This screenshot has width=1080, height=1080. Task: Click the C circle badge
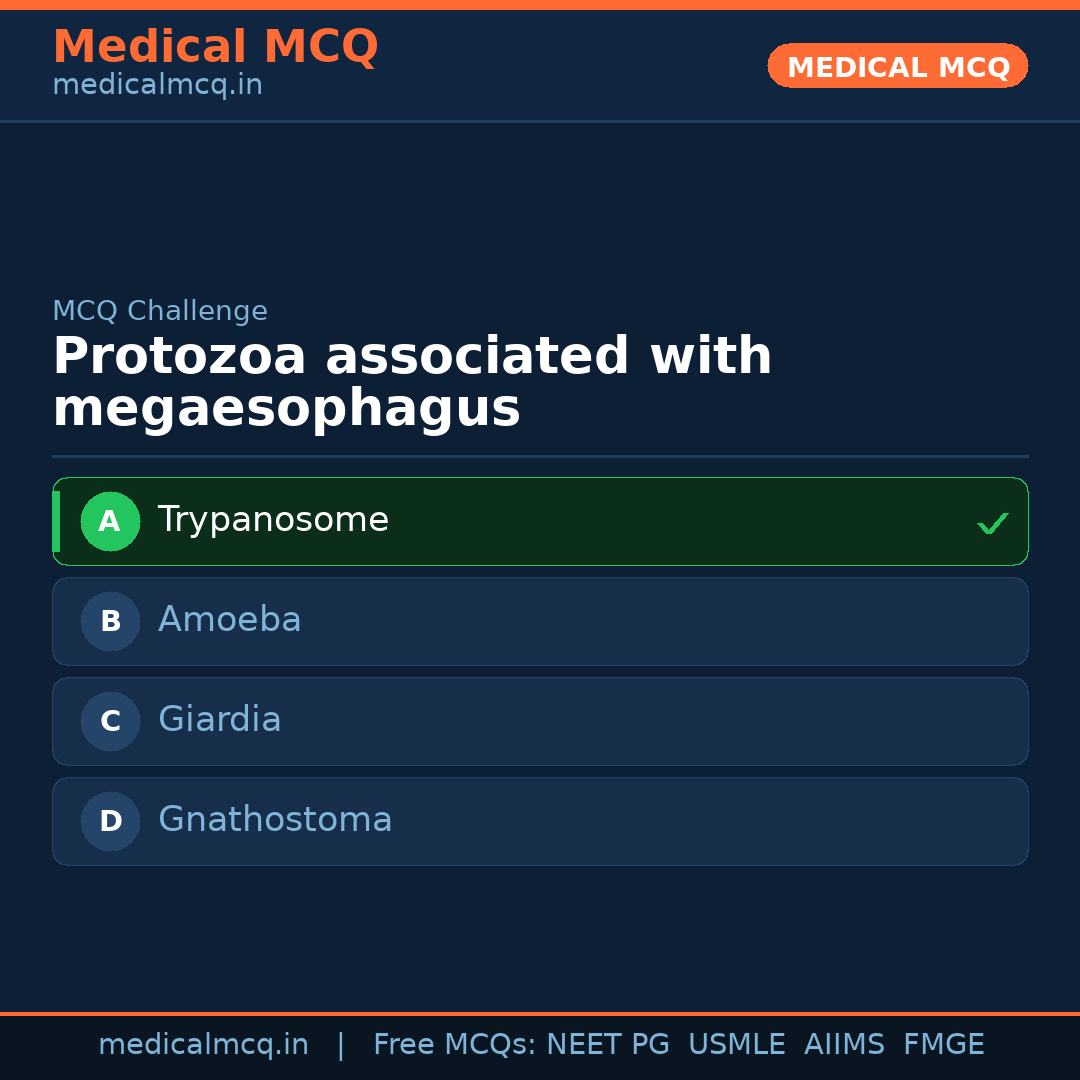click(x=110, y=721)
